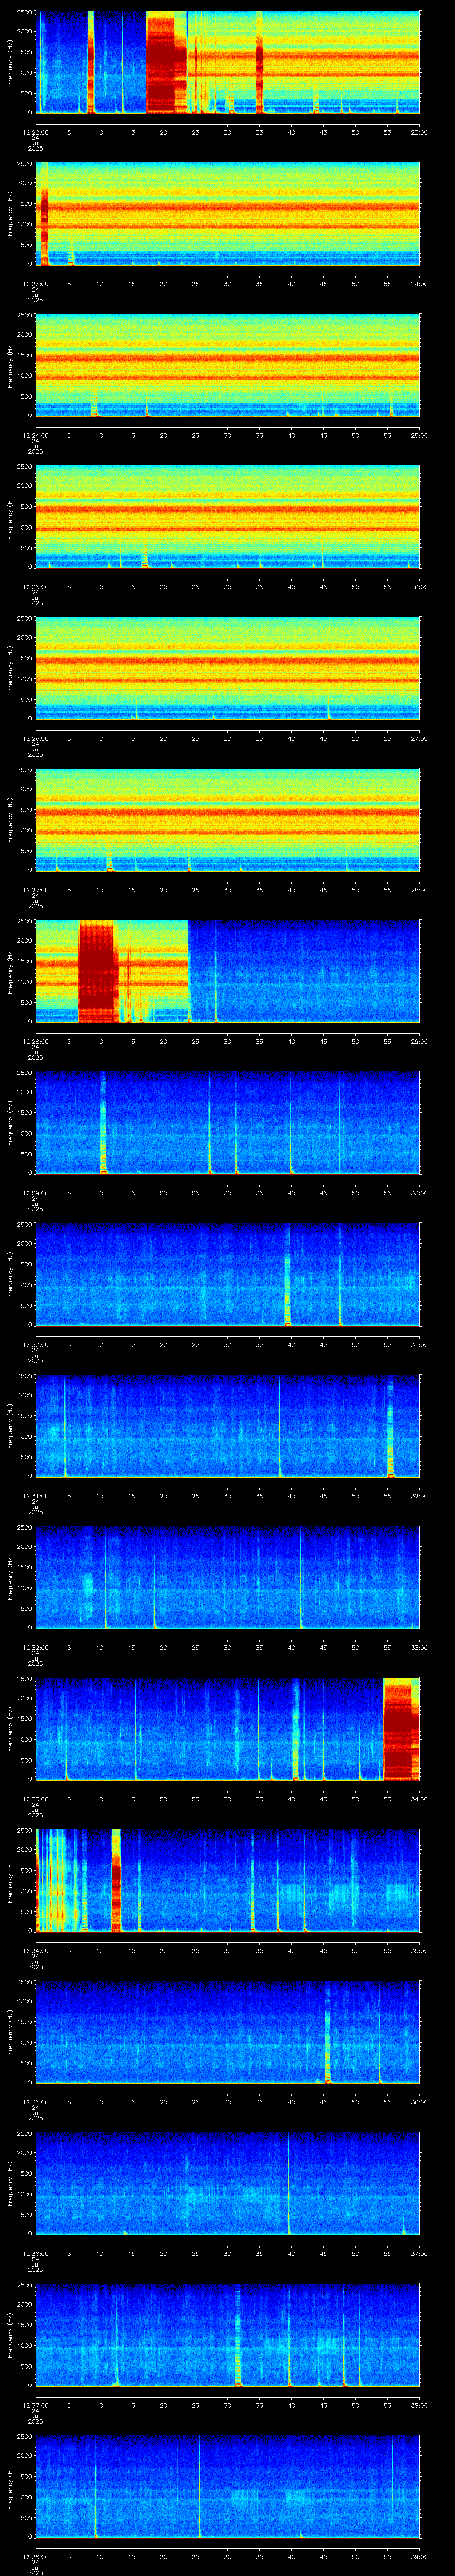
Task: Open the spectrogram panel starting at 12:22:00
Action: (227, 62)
